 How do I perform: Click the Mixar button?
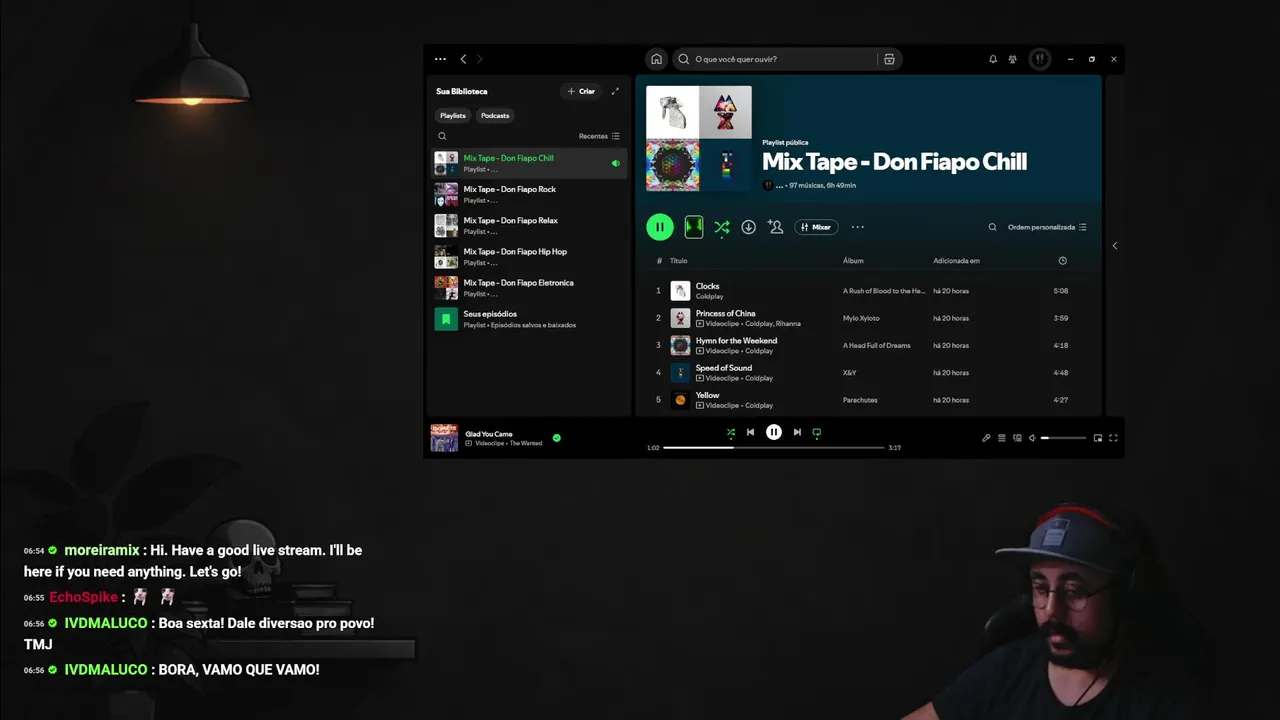pos(816,227)
